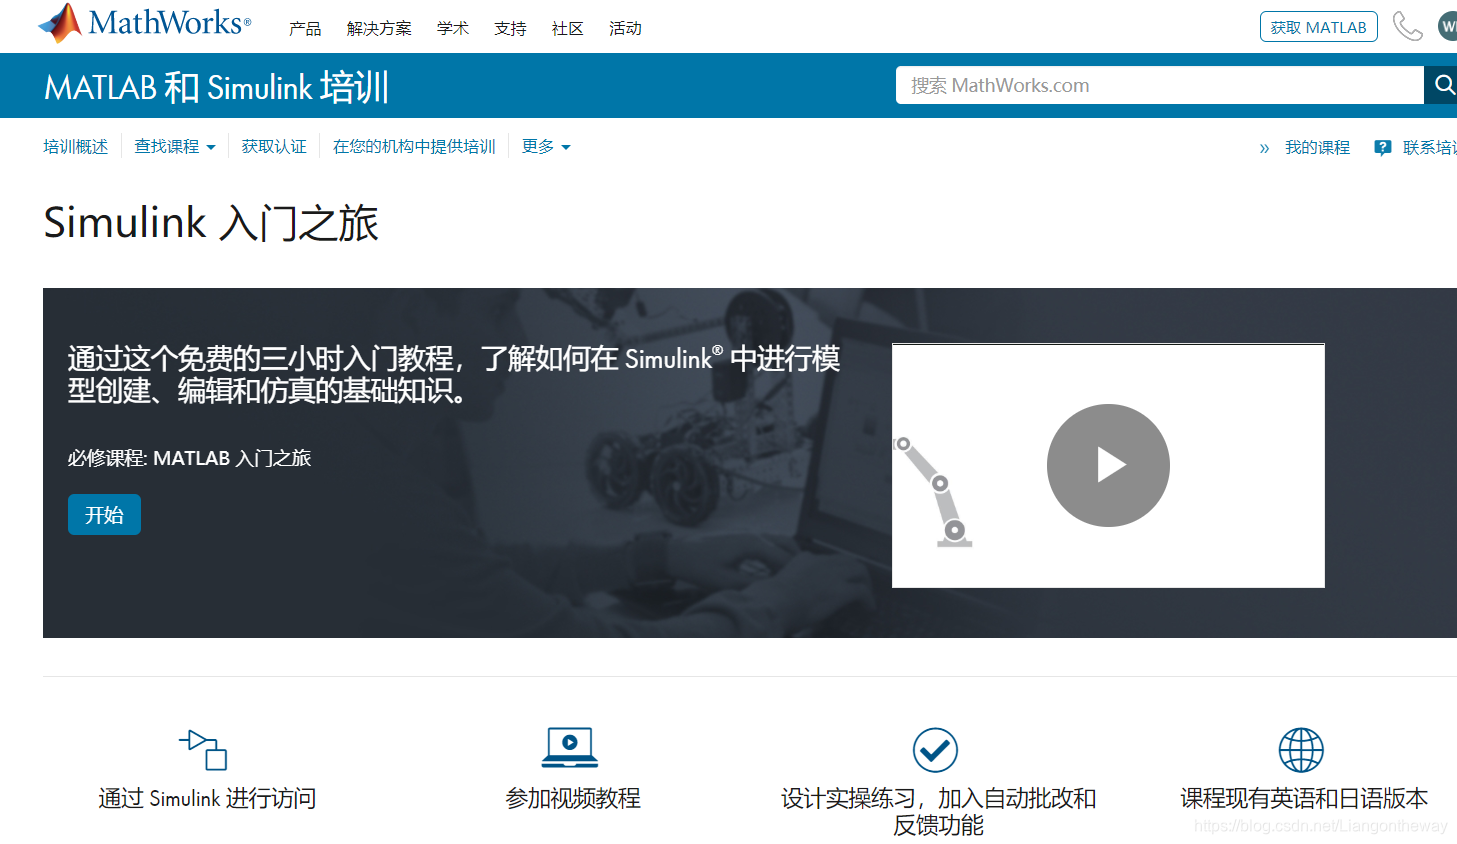Click the globe icon for language versions
This screenshot has height=844, width=1457.
(x=1300, y=747)
